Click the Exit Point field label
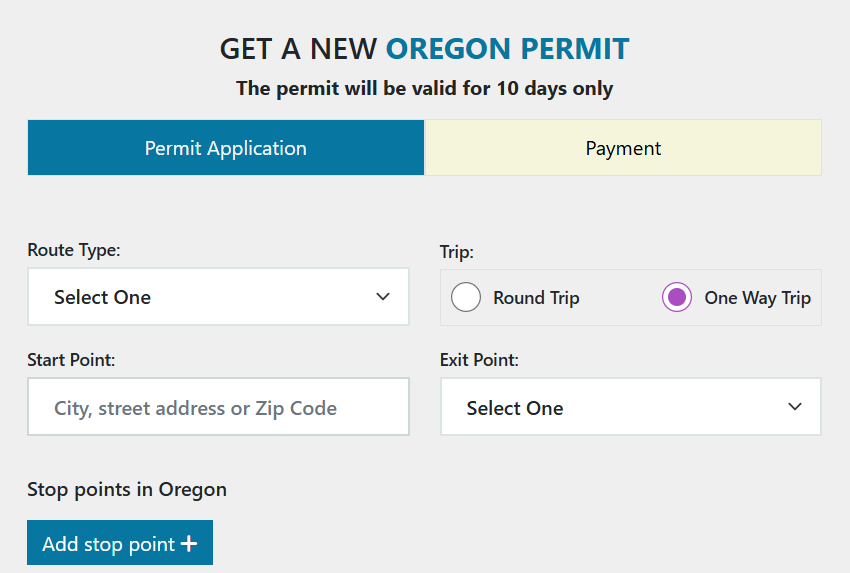The width and height of the screenshot is (850, 573). 479,359
